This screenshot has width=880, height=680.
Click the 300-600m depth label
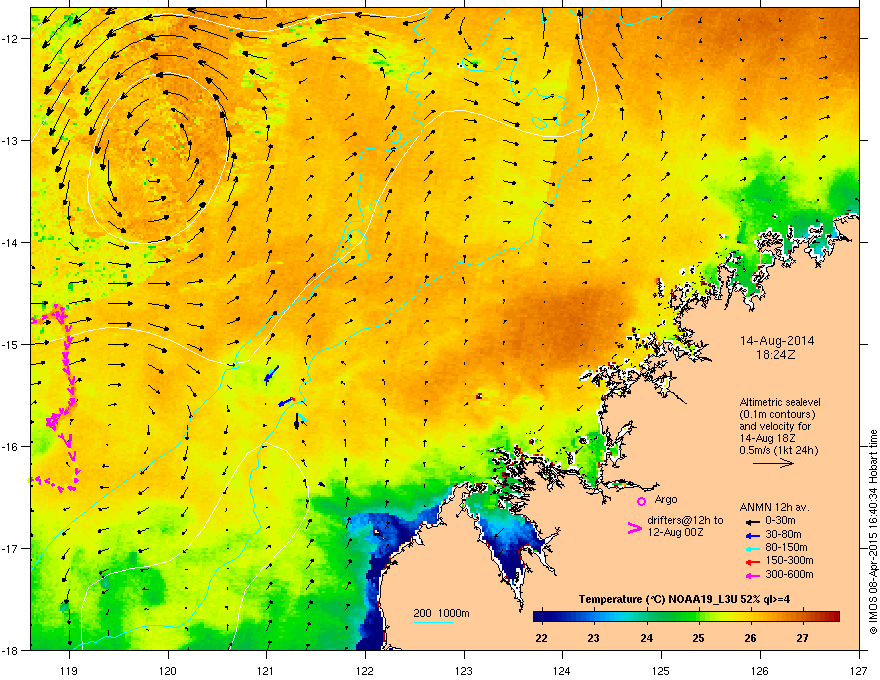[789, 575]
